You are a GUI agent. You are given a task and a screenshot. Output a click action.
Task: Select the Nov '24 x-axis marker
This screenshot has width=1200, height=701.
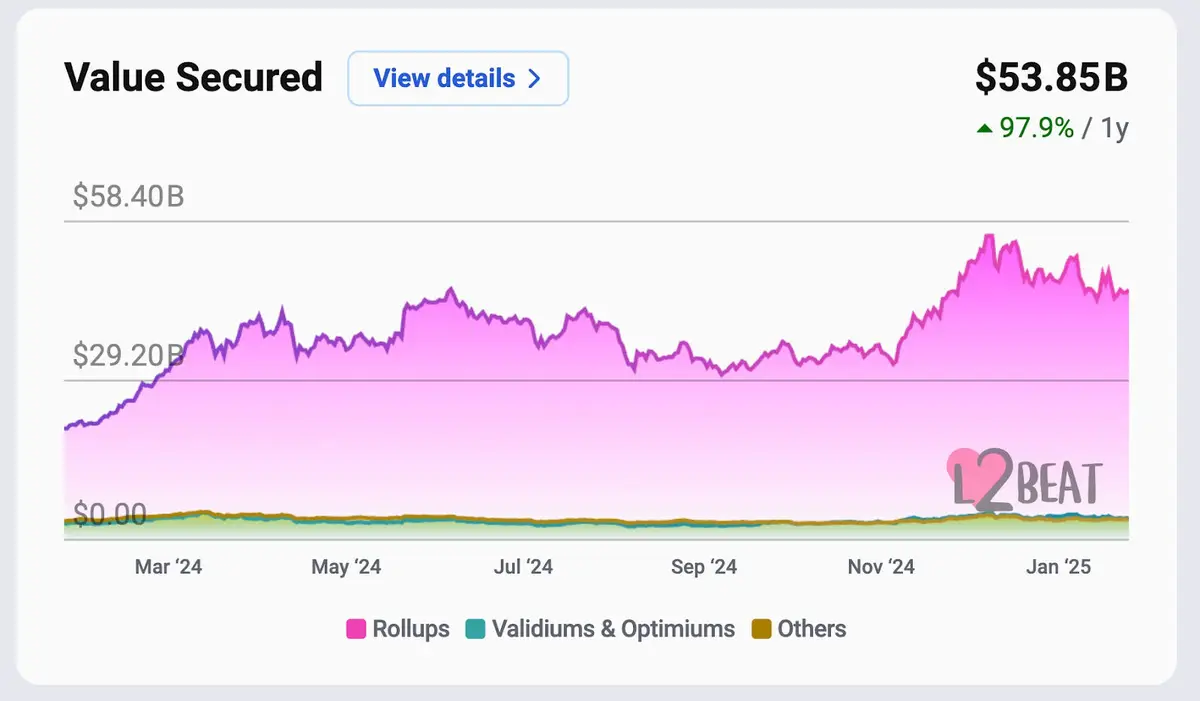pos(881,567)
